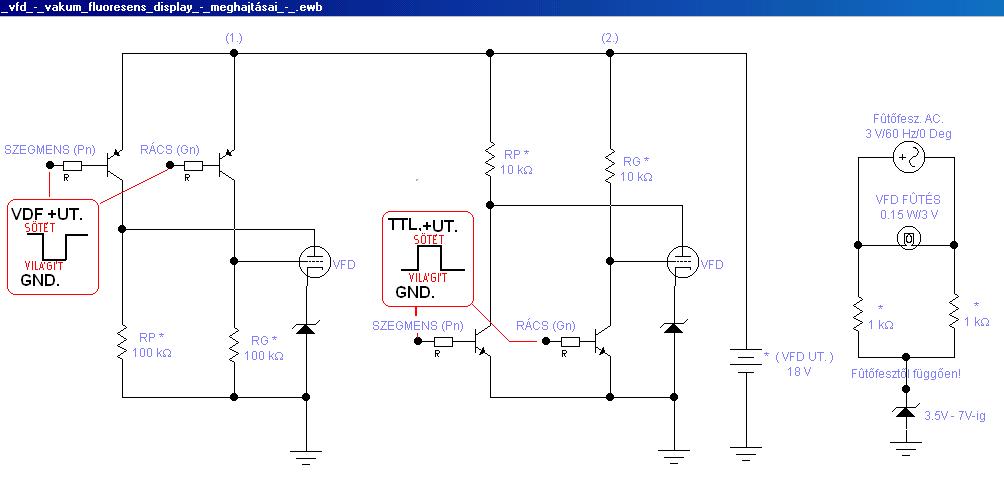Viewport: 1004px width, 479px height.
Task: Click the left 1 kΩ resistor in heater circuit
Action: [857, 313]
